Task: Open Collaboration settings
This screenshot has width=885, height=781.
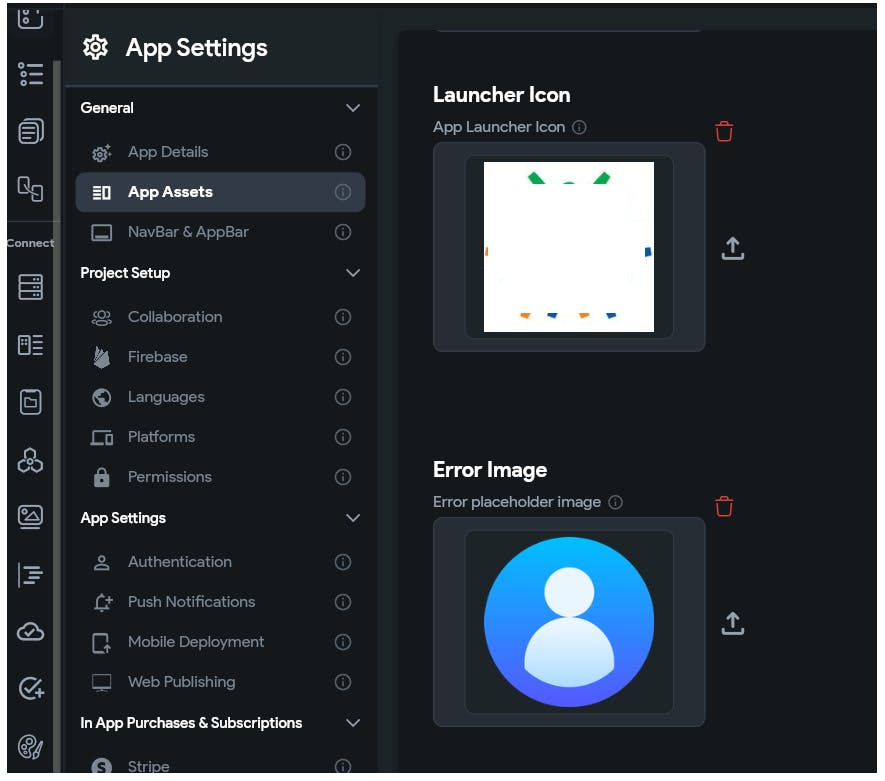Action: tap(220, 317)
